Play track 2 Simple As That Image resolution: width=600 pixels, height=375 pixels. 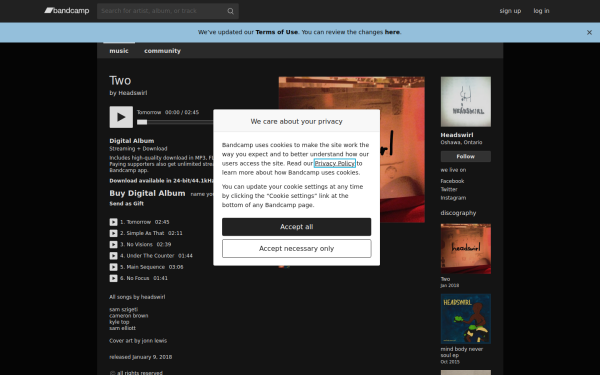click(113, 233)
